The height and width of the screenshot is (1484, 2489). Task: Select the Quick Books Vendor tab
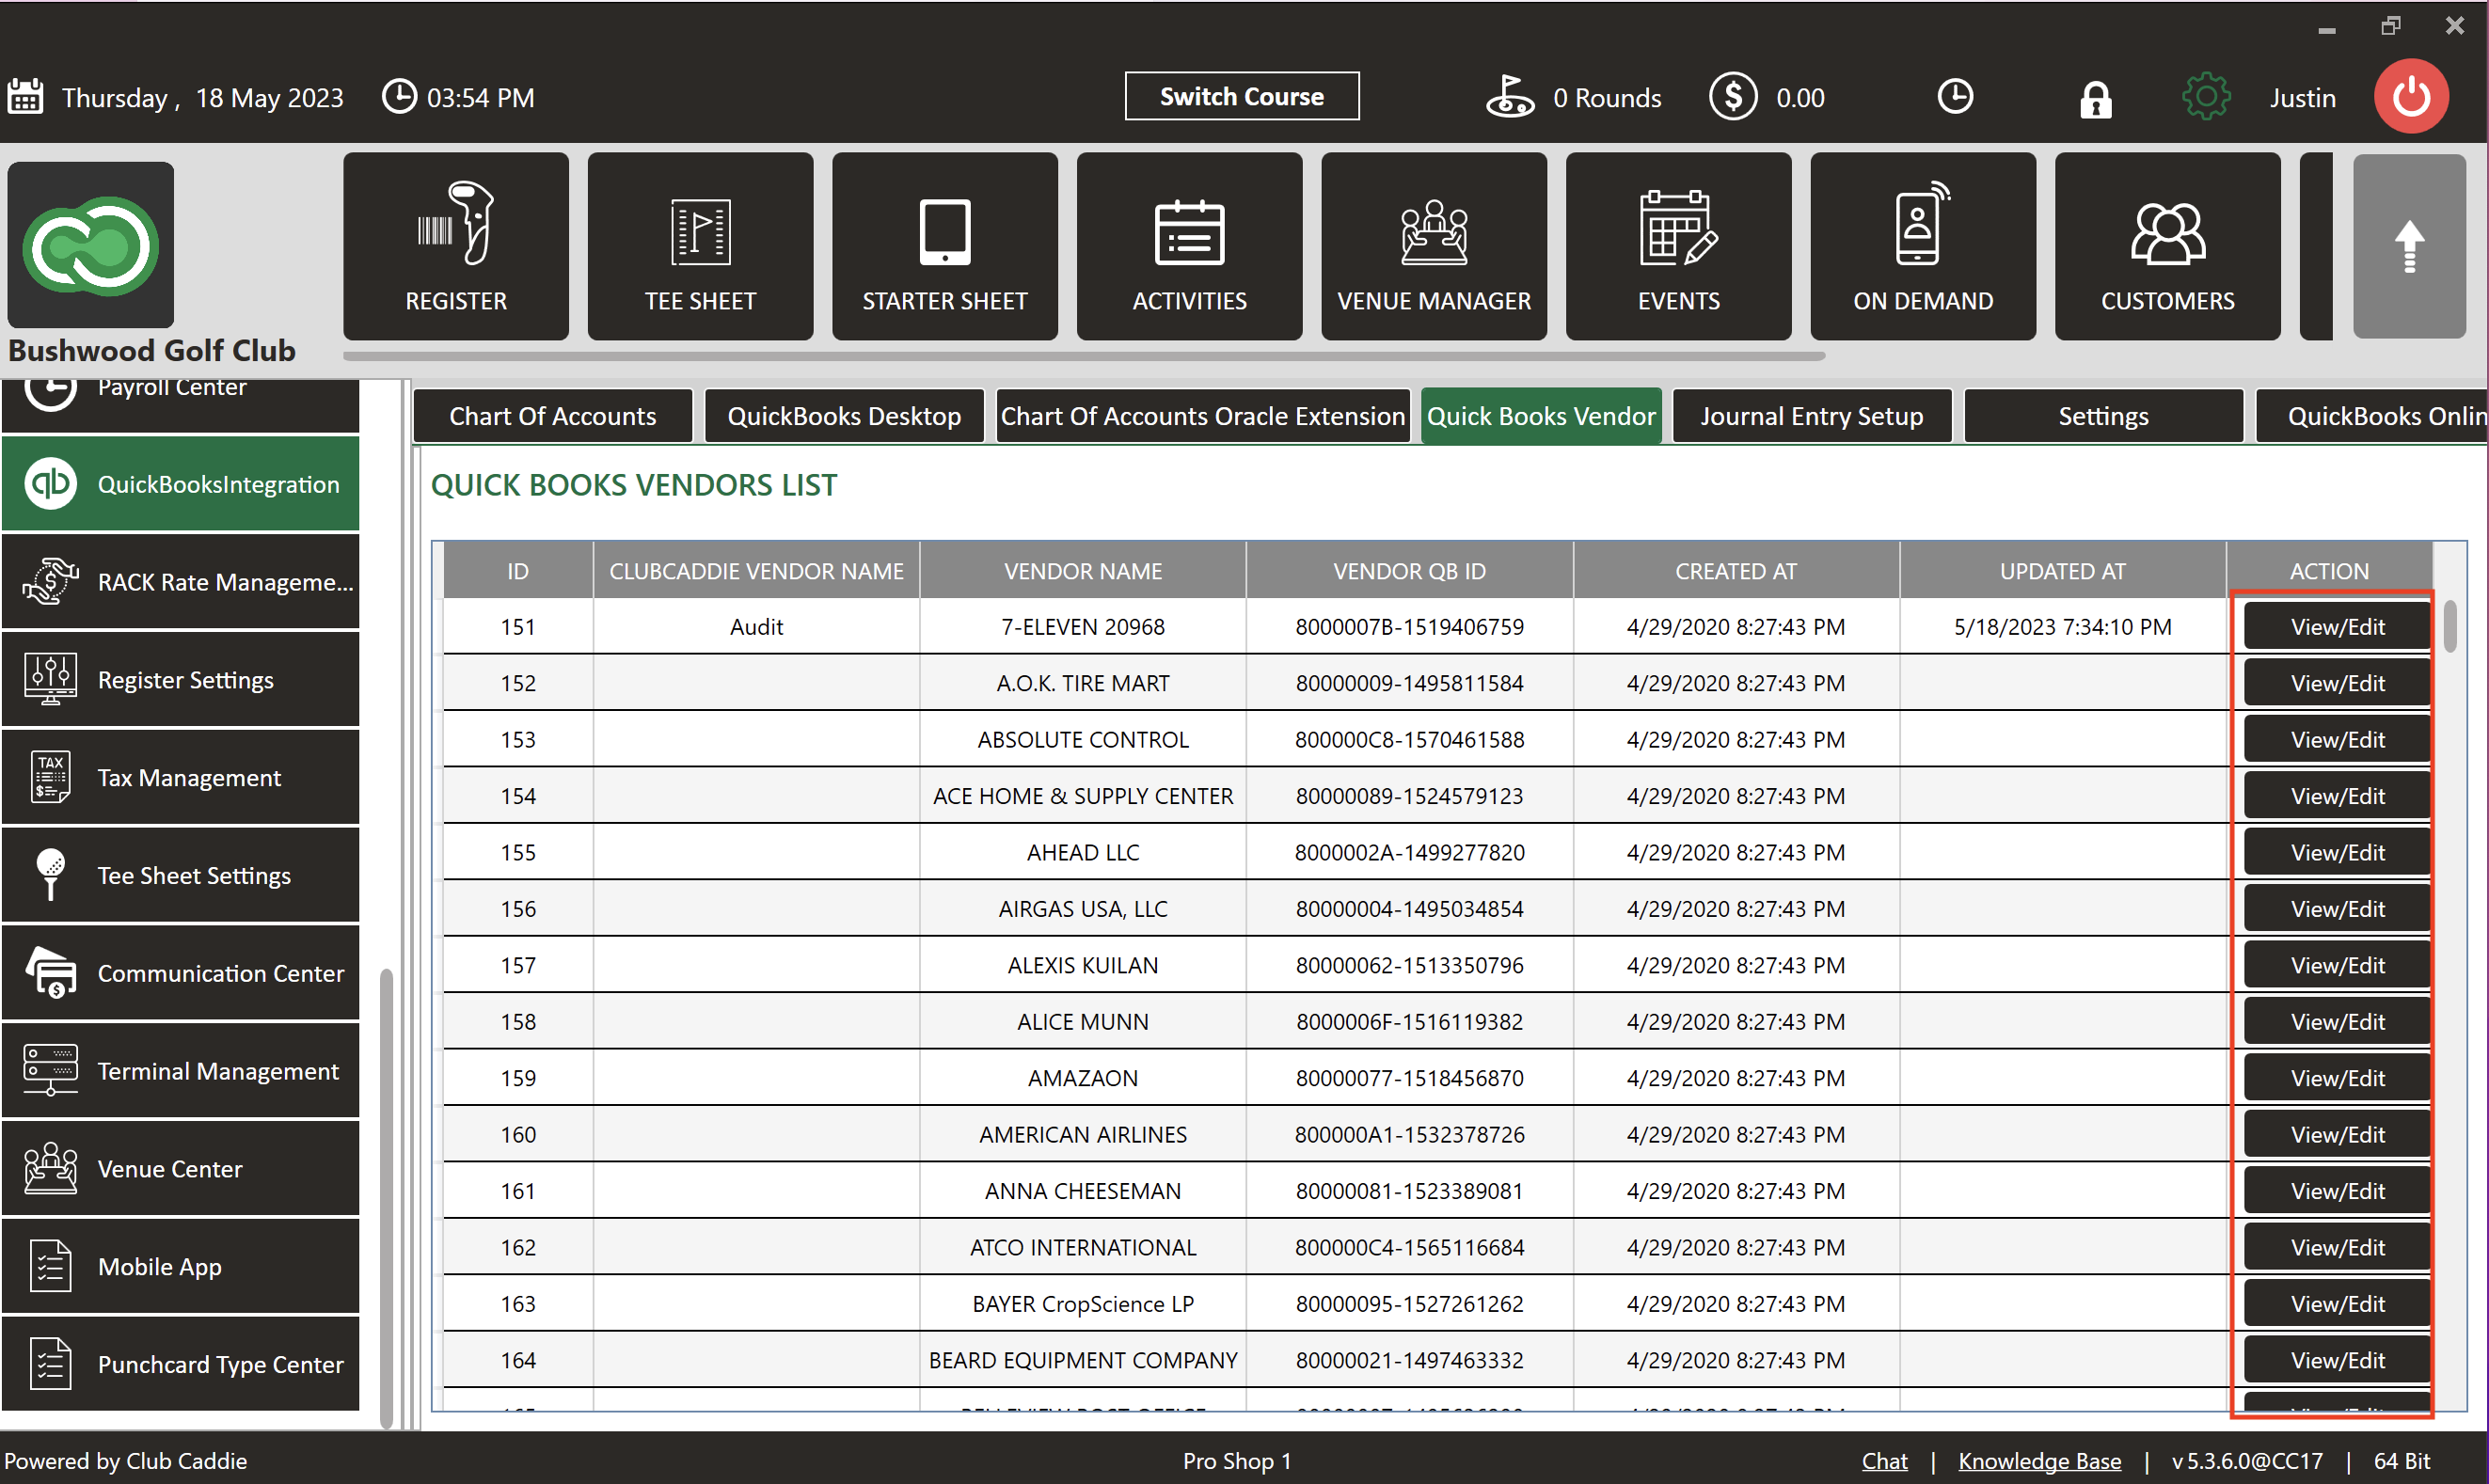[1541, 416]
